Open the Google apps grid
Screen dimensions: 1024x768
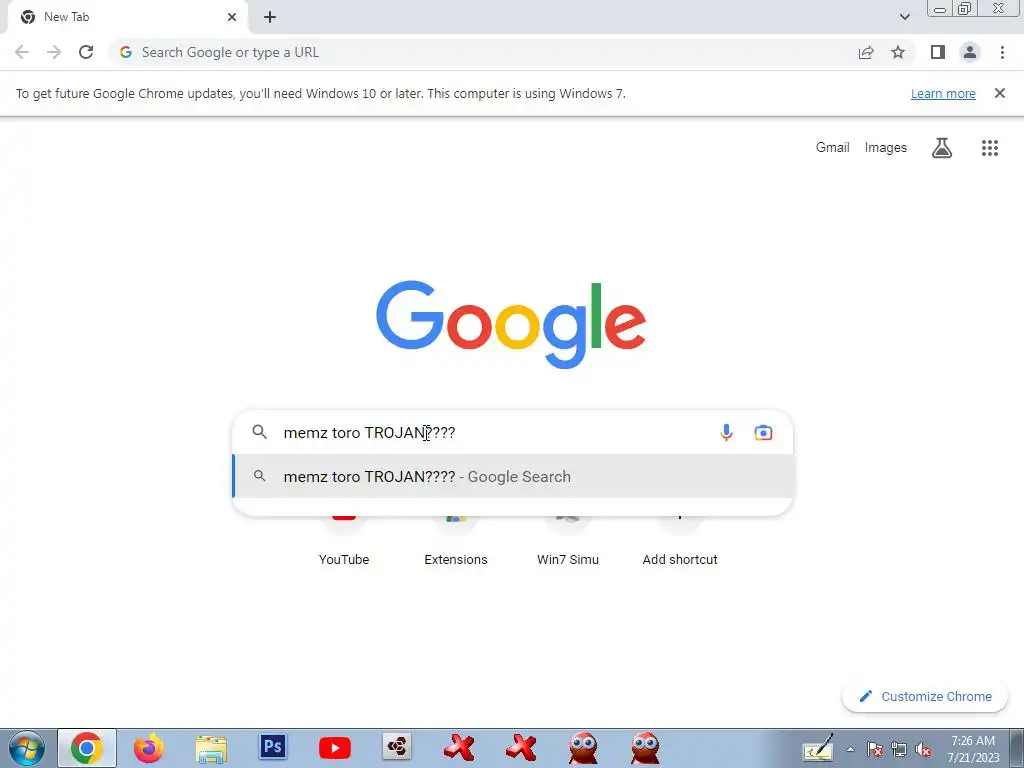(989, 148)
